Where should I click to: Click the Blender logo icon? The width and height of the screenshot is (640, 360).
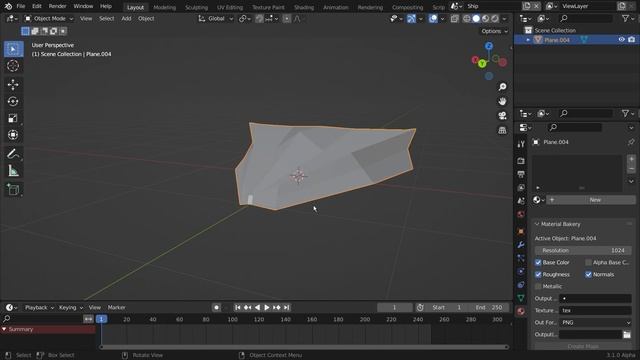point(8,6)
